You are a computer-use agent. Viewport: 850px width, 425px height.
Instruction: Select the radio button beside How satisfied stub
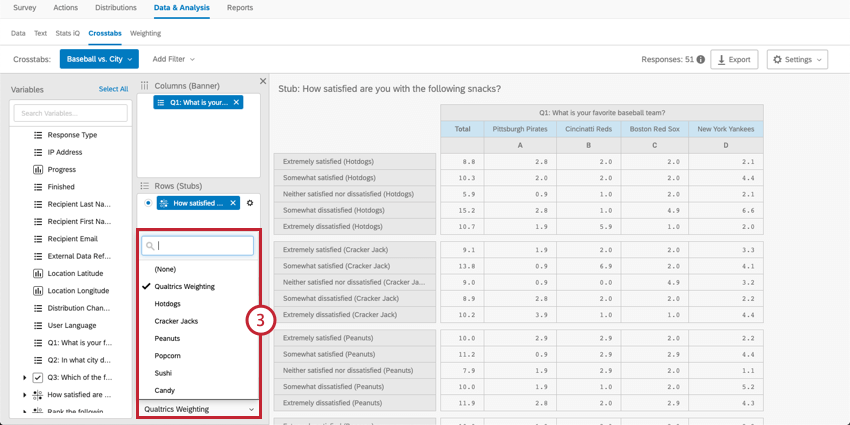[x=149, y=203]
